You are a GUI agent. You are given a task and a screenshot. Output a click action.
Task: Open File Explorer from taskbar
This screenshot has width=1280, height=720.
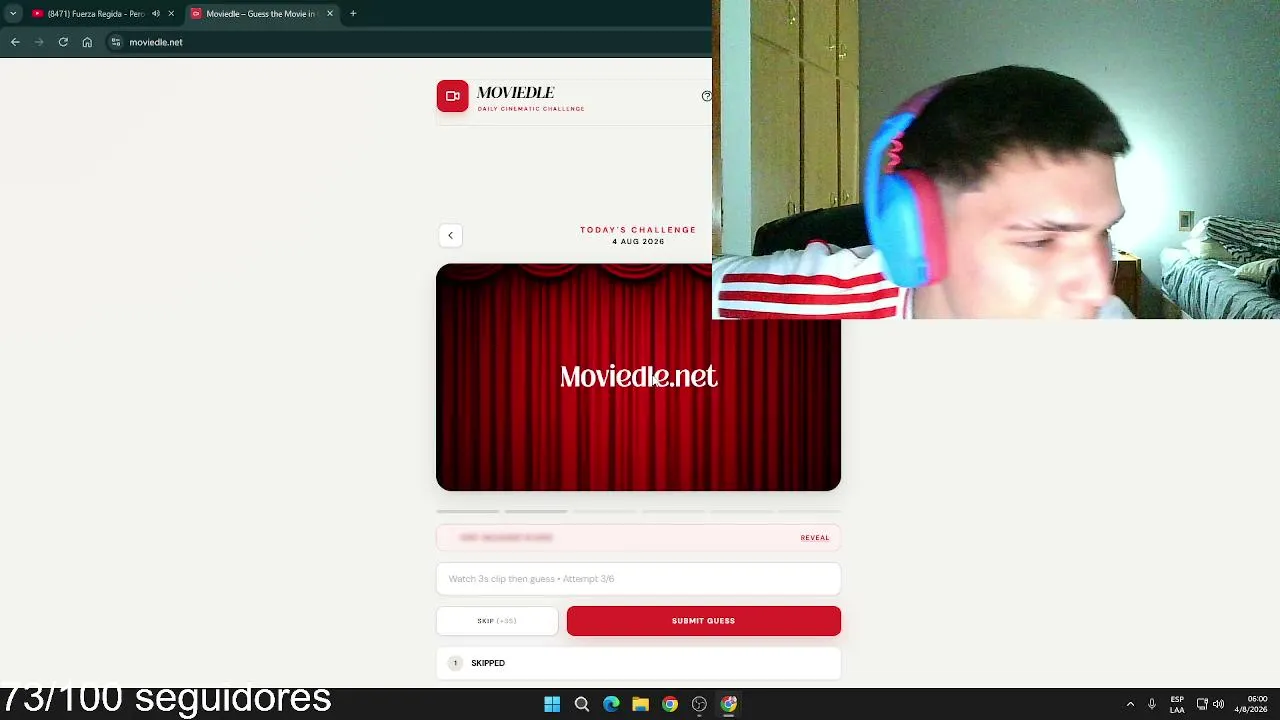pyautogui.click(x=640, y=704)
